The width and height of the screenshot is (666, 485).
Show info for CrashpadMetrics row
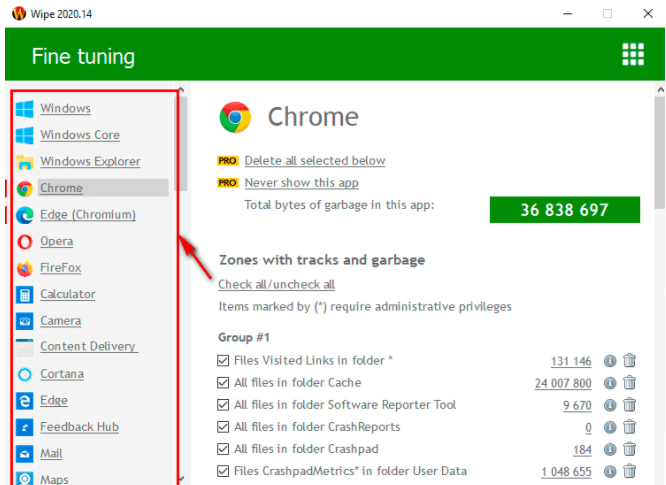click(610, 471)
